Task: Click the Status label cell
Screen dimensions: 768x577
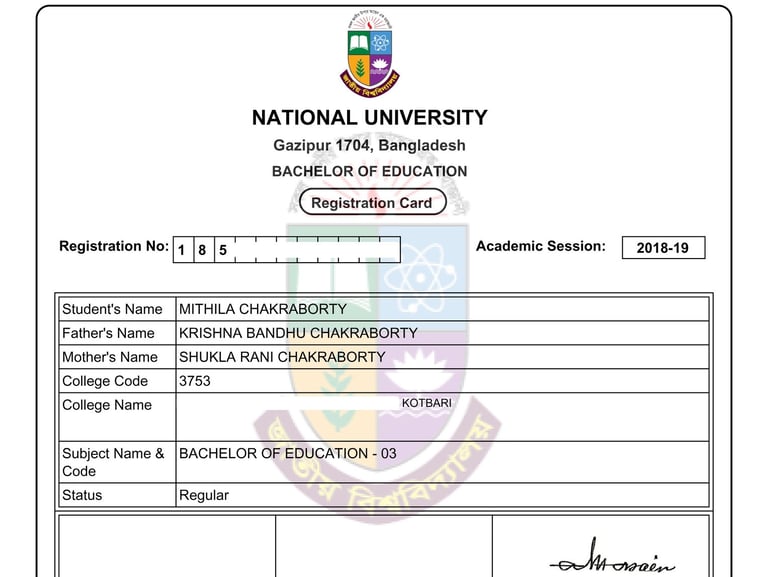Action: (x=117, y=495)
